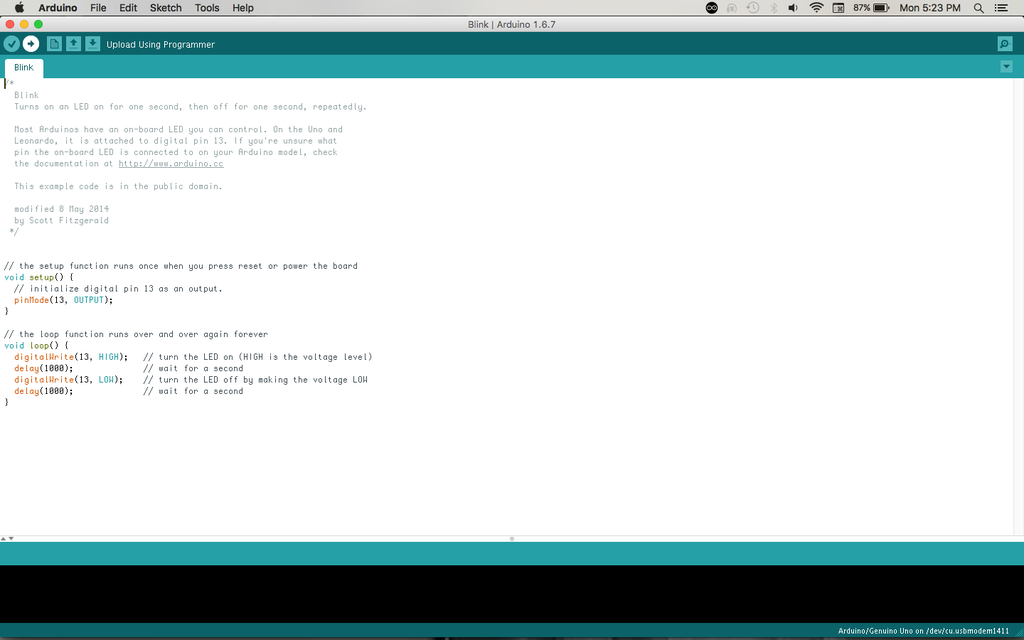This screenshot has width=1024, height=640.
Task: Click the digitalWrite(13, HIGH) line
Action: coord(71,357)
